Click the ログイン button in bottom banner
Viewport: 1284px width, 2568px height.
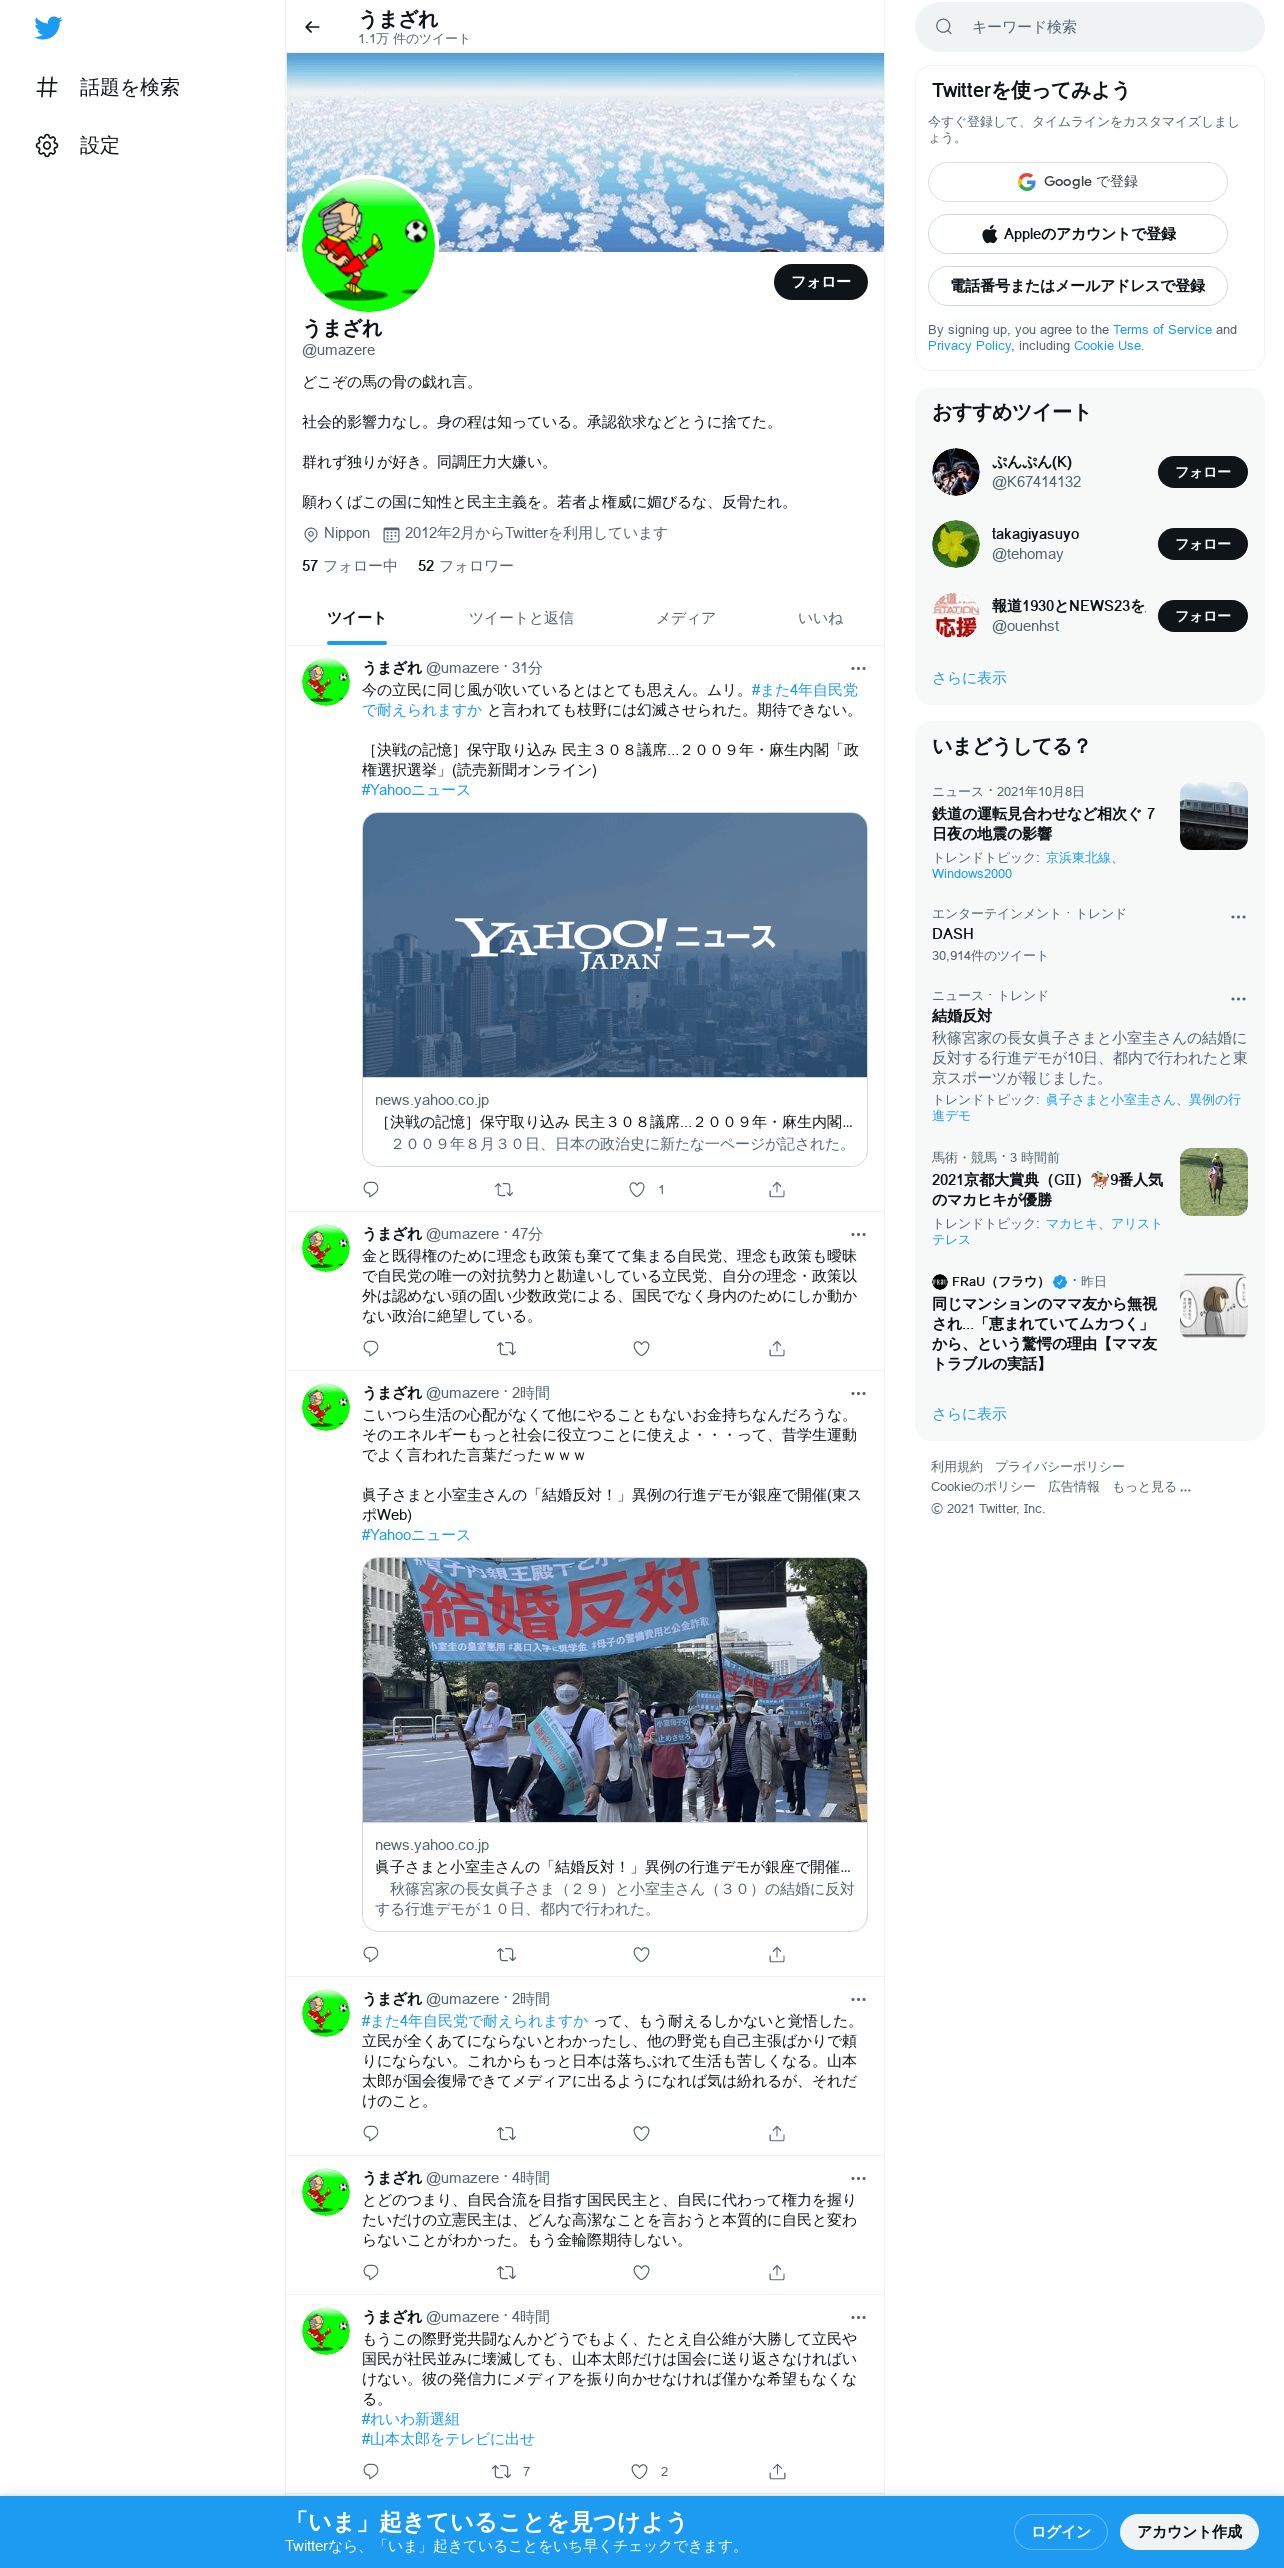pos(1060,2532)
